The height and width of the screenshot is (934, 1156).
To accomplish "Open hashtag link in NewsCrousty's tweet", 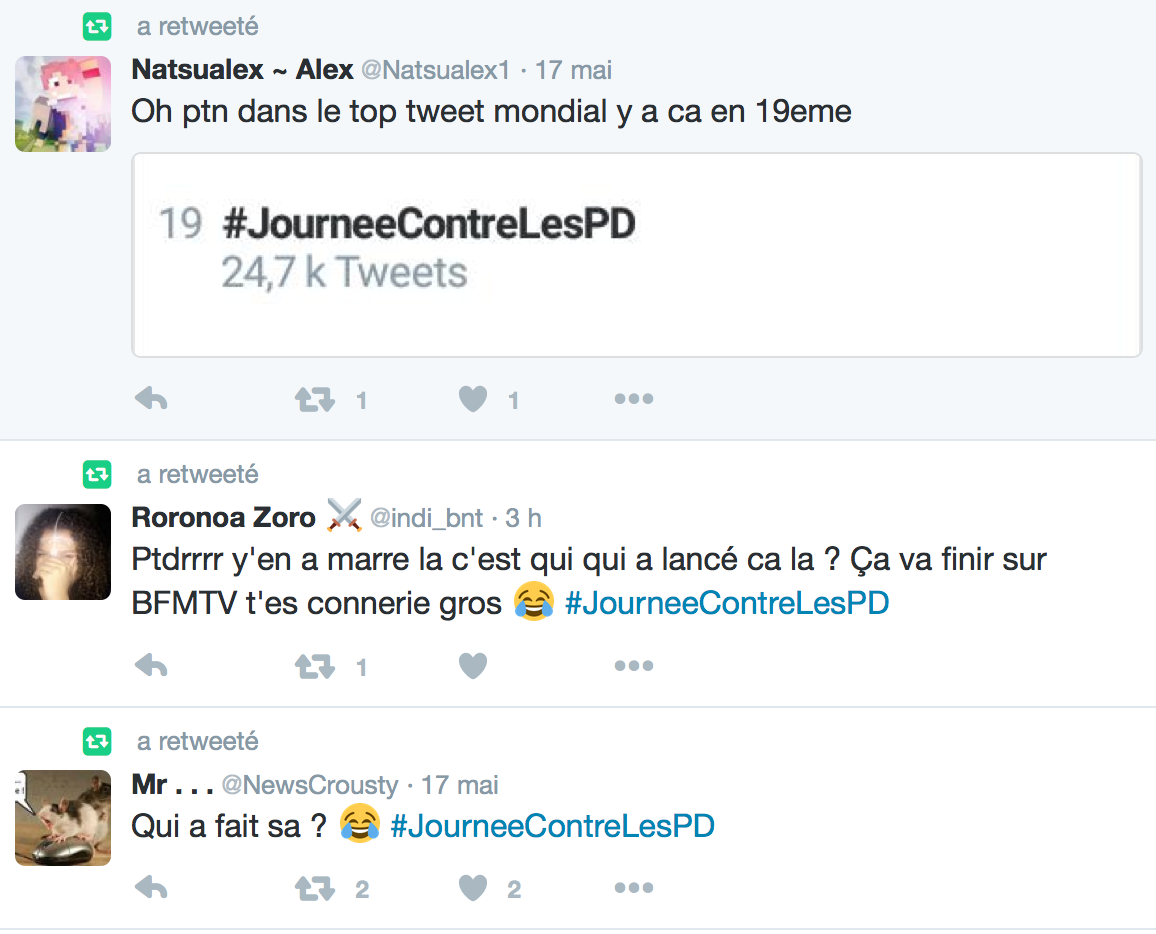I will coord(552,826).
